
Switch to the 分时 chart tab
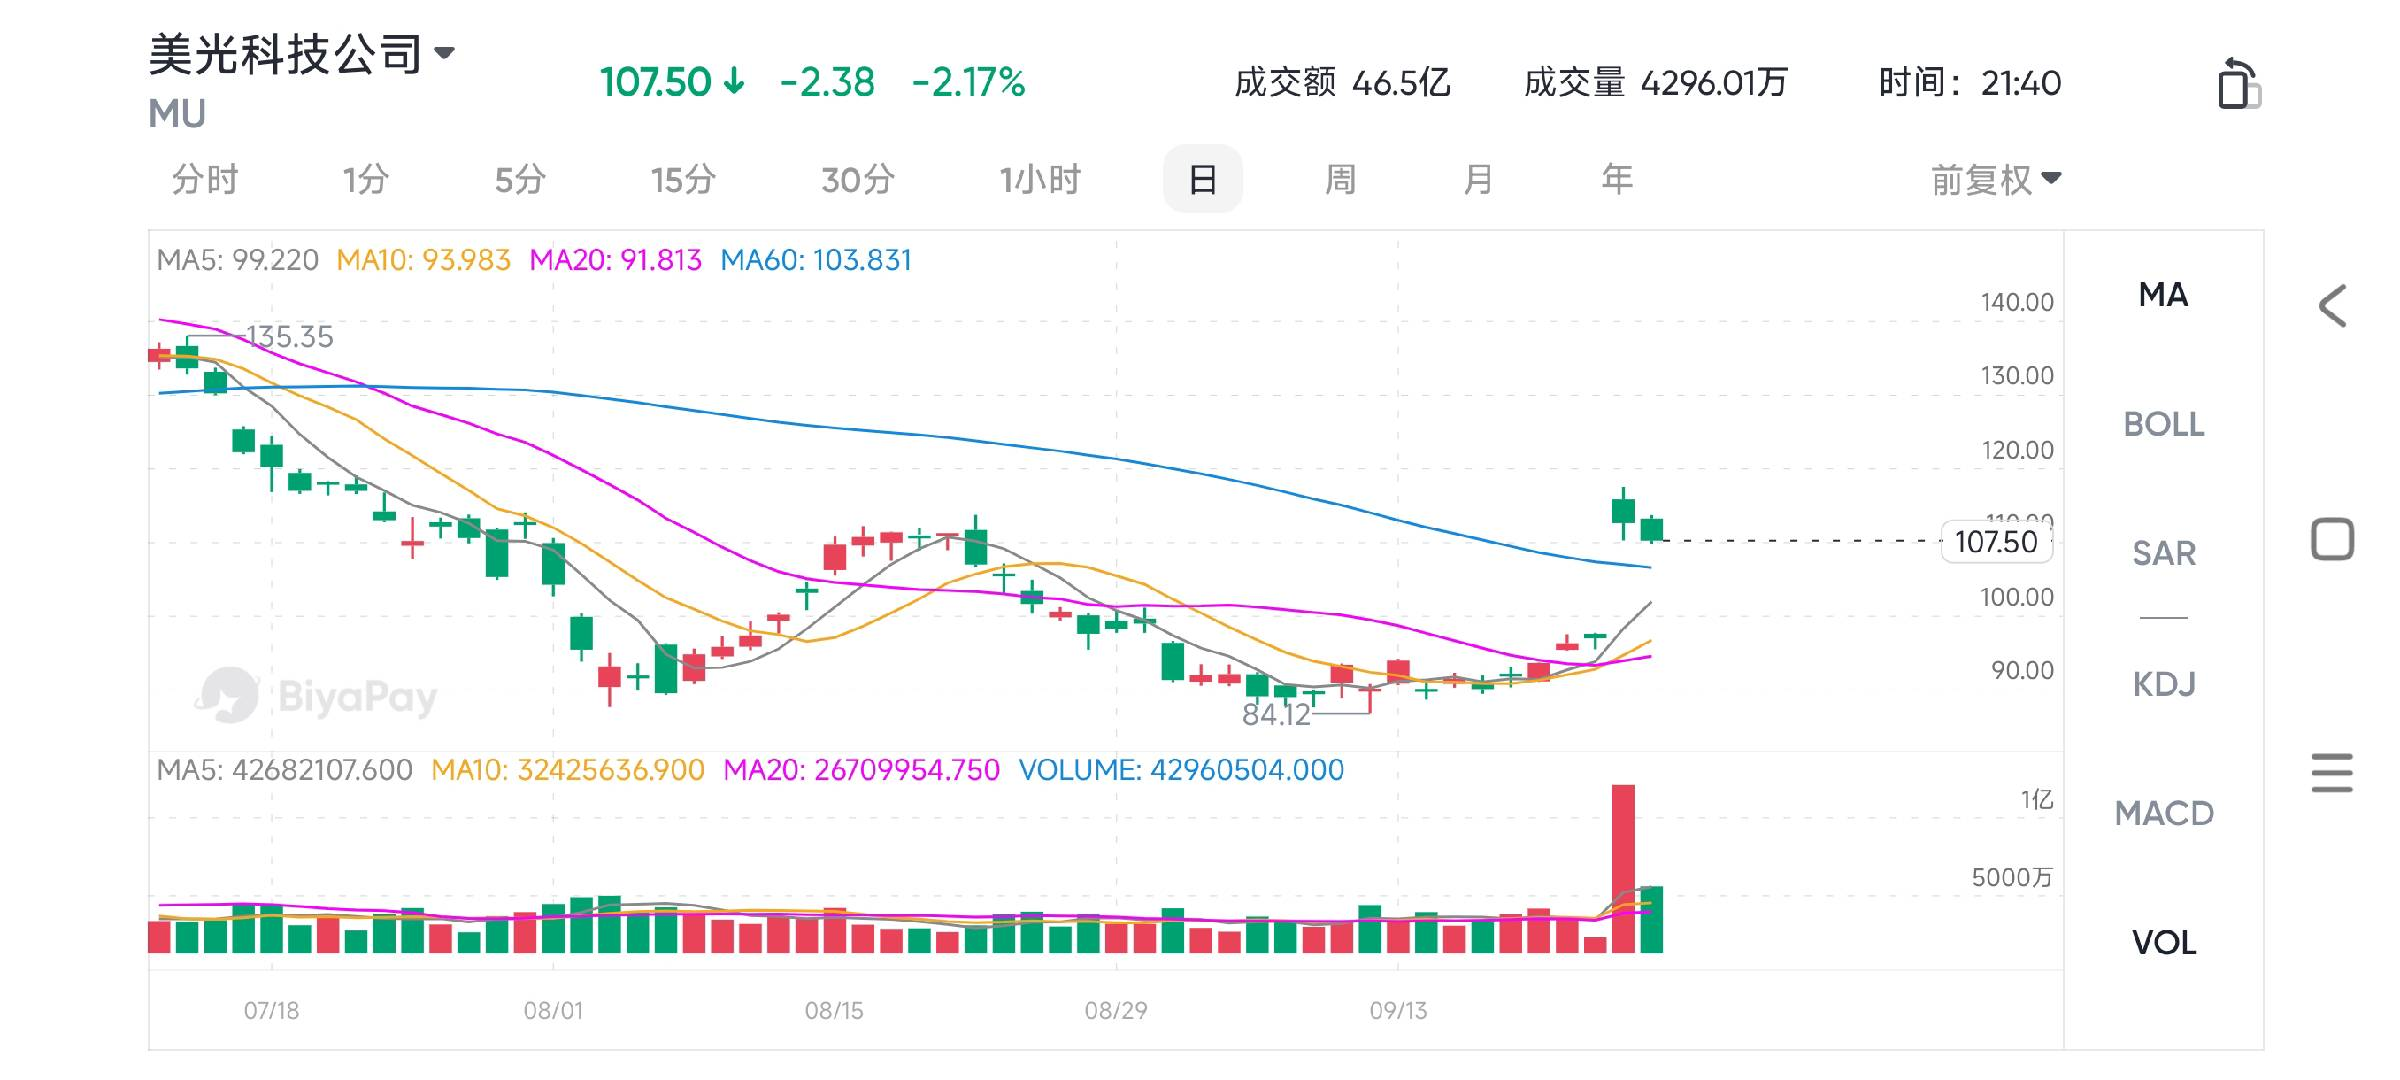[x=205, y=180]
